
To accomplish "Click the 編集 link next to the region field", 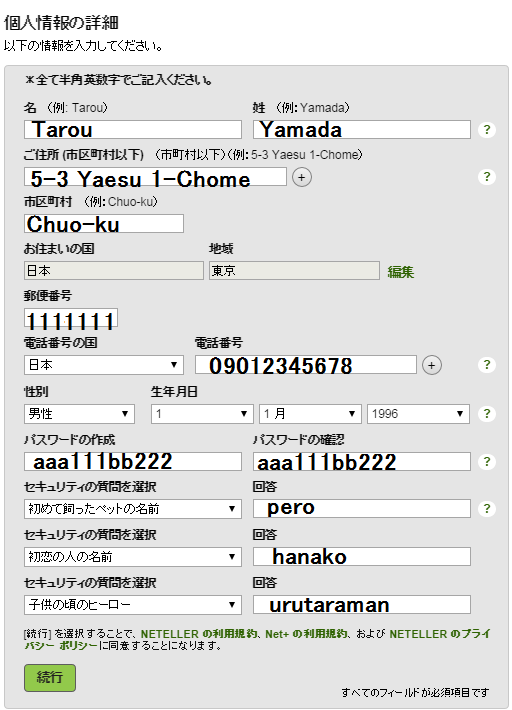I will pyautogui.click(x=401, y=272).
